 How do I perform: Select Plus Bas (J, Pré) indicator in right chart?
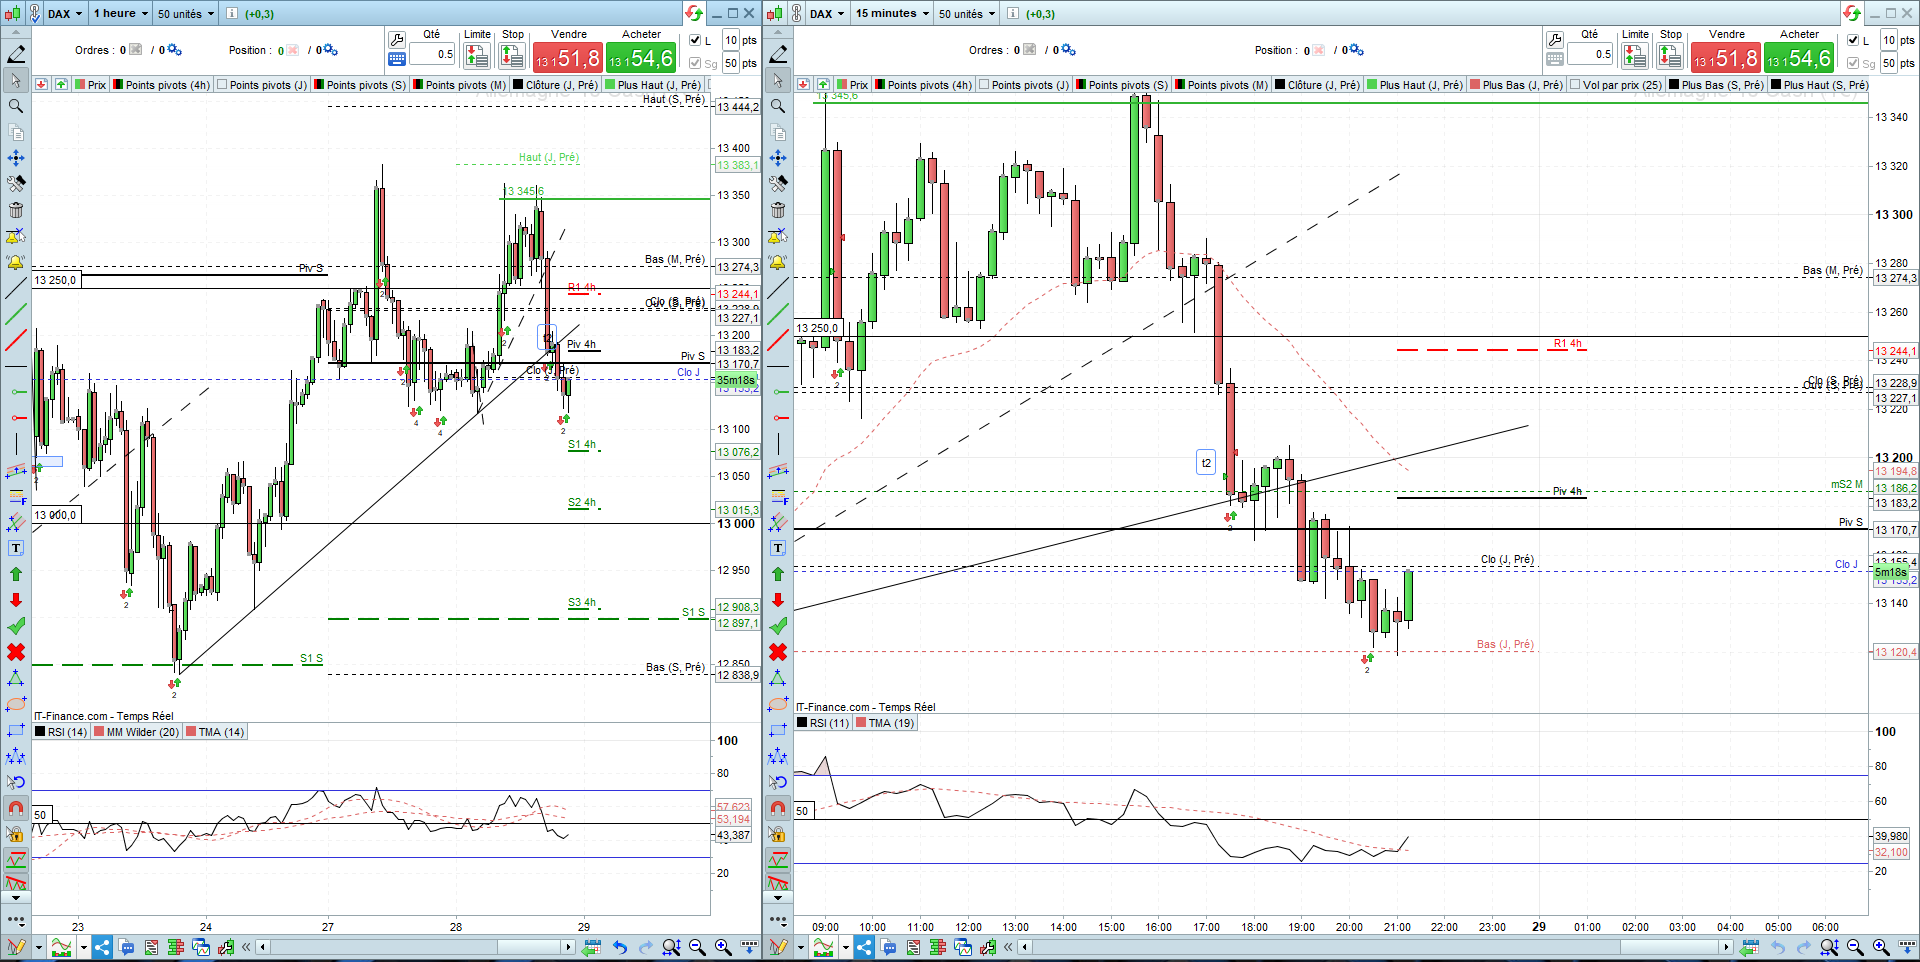(x=1517, y=85)
